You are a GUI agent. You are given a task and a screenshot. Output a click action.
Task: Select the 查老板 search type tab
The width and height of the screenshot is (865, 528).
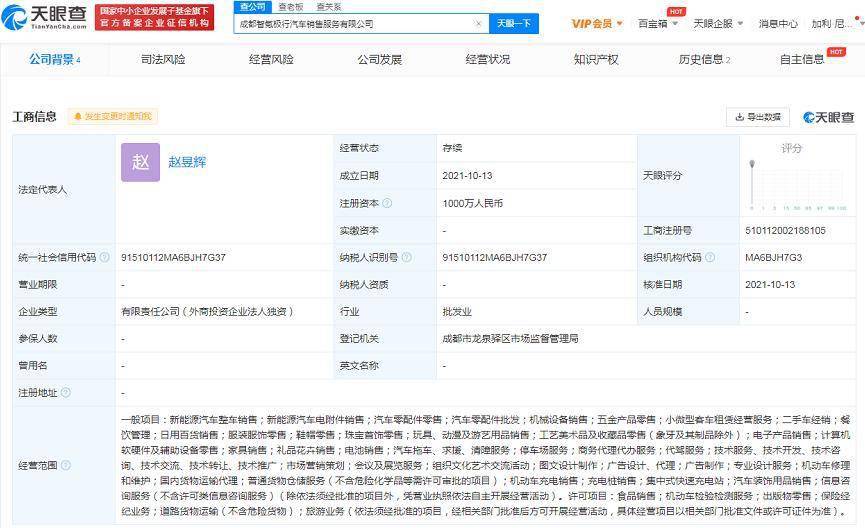[x=291, y=7]
